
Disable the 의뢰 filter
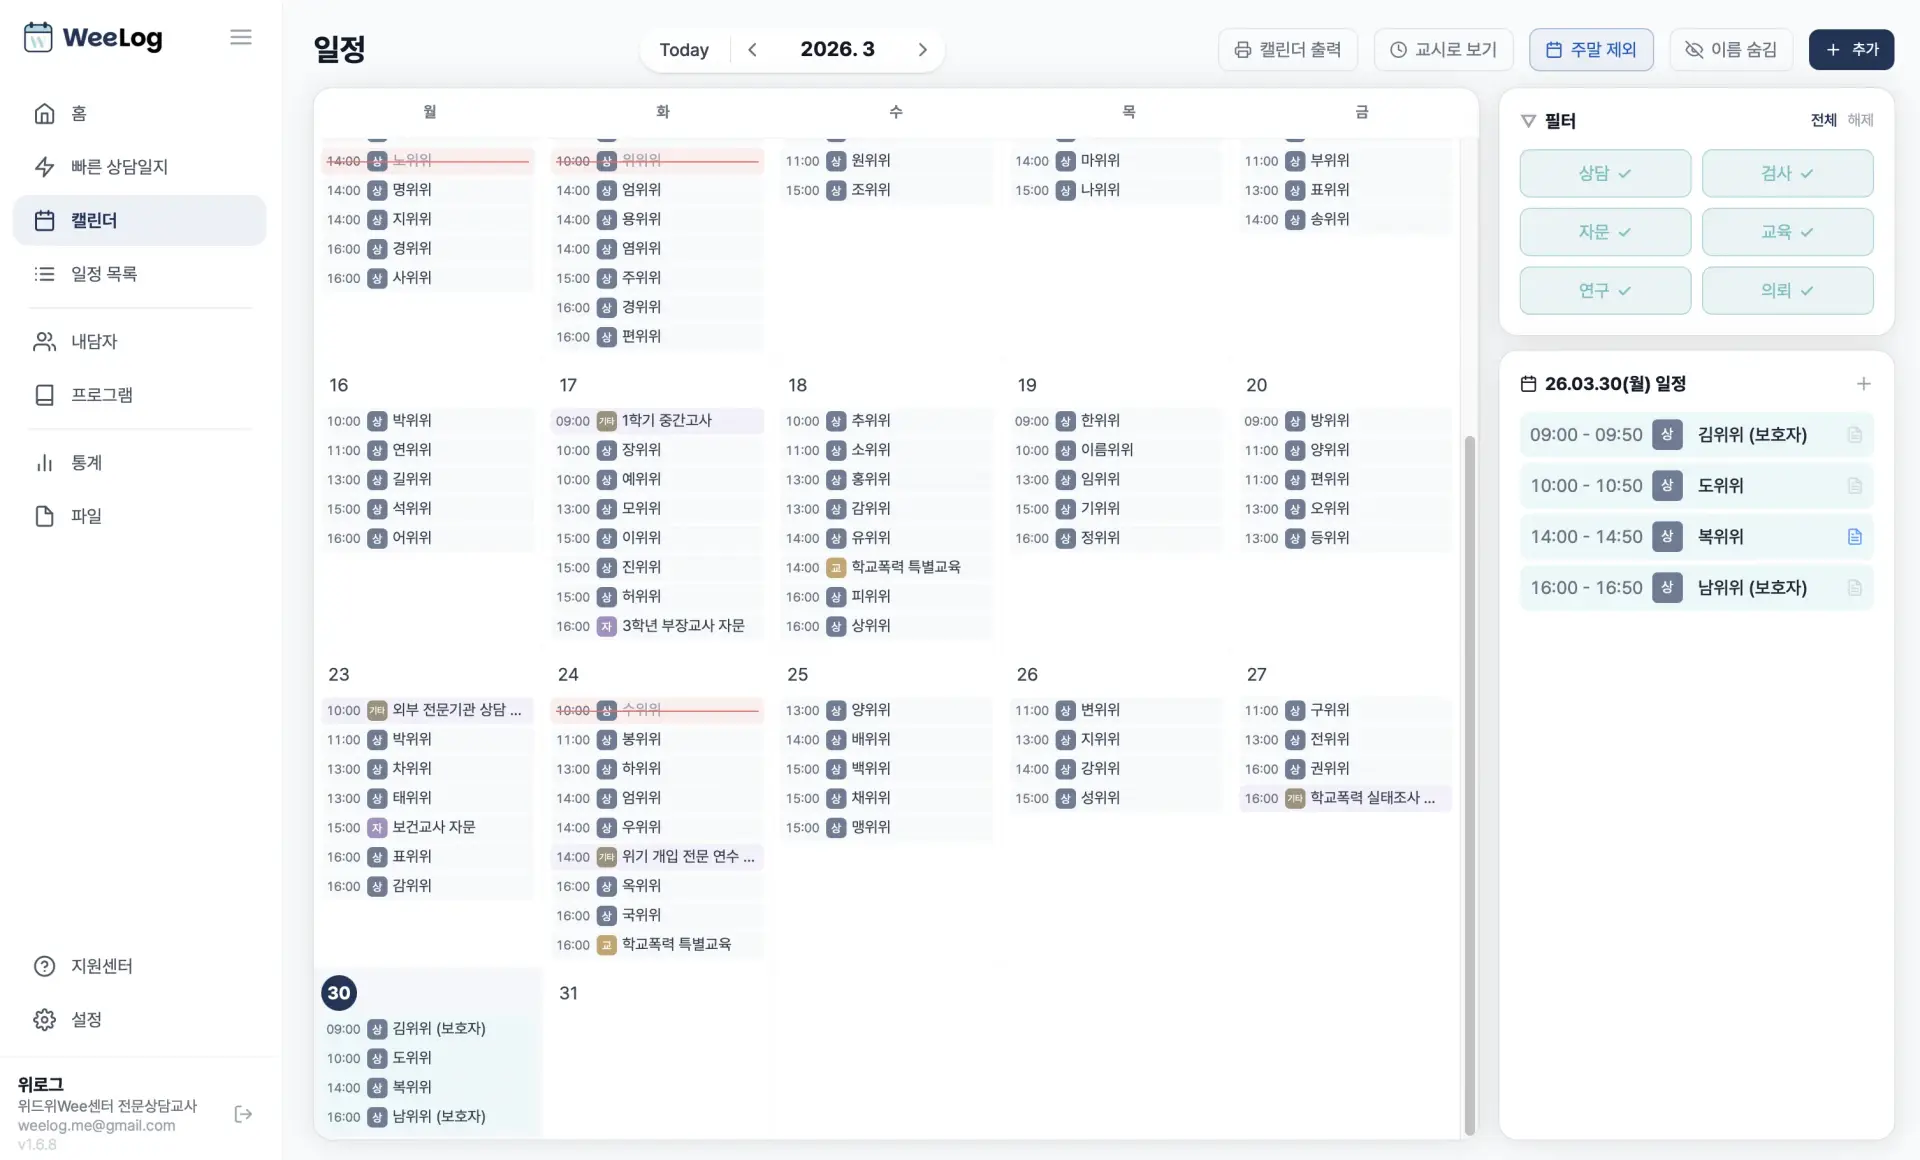point(1786,291)
